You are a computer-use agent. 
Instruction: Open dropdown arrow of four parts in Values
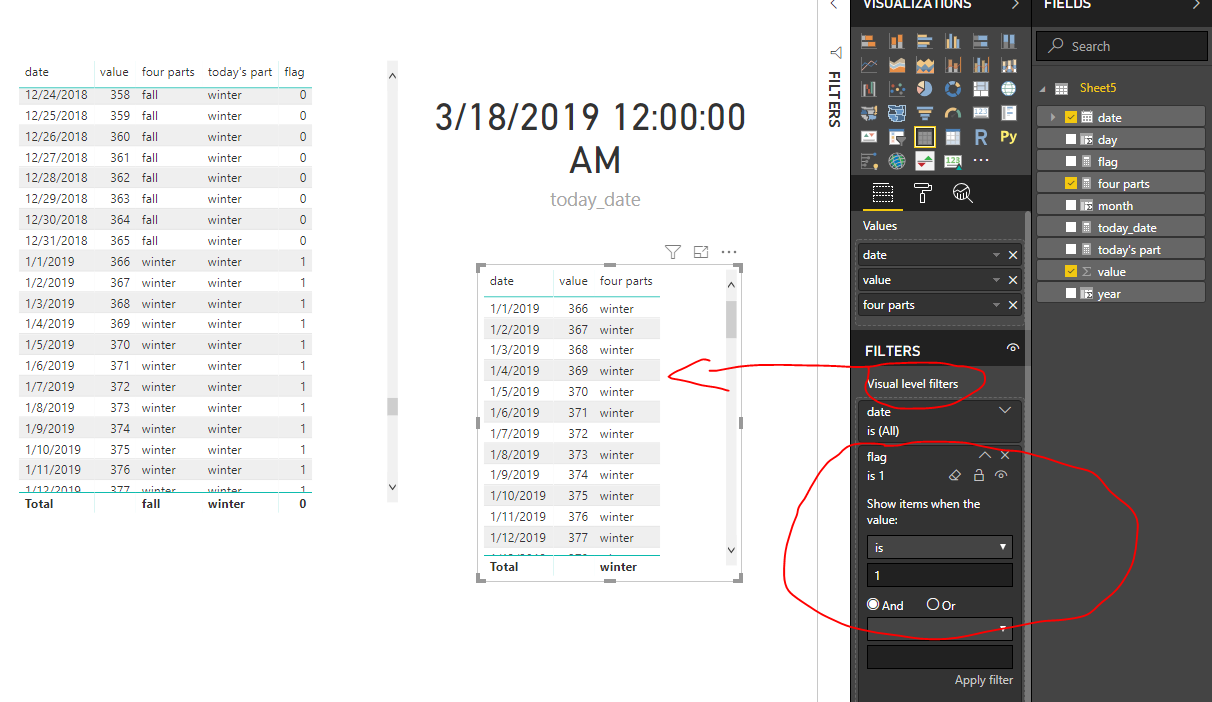tap(996, 305)
